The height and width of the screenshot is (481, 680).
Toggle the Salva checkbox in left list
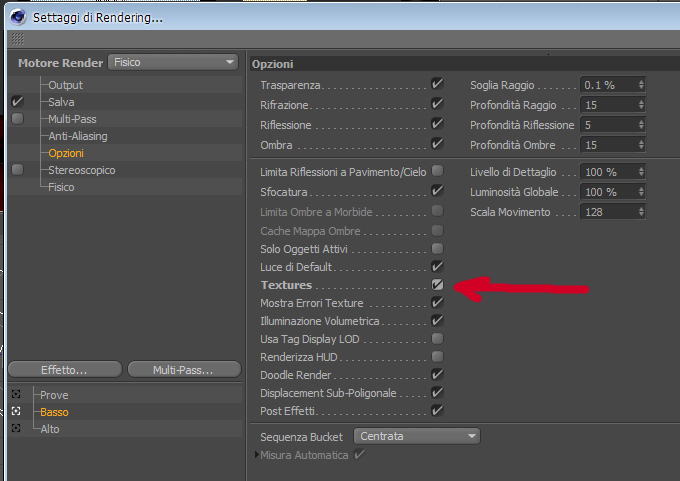point(17,101)
